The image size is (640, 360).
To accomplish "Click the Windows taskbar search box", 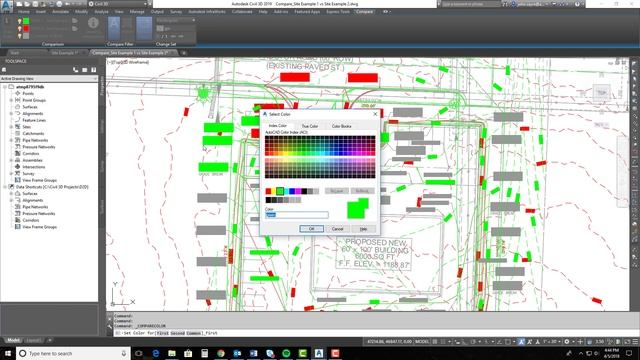I will click(73, 353).
